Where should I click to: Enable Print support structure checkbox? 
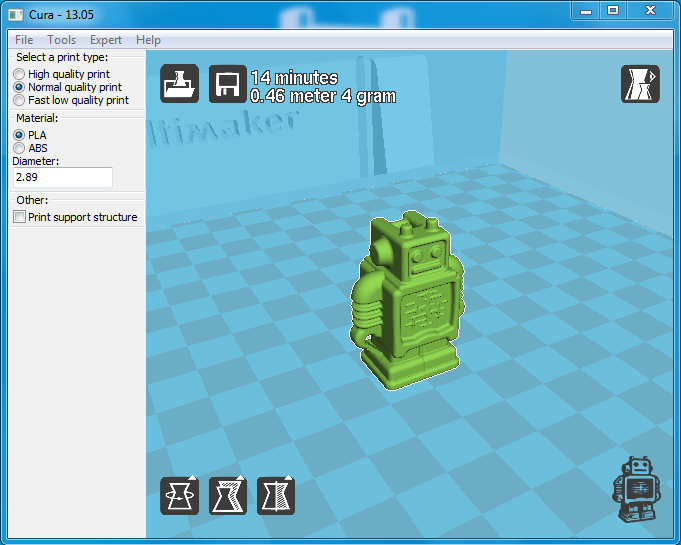point(20,217)
